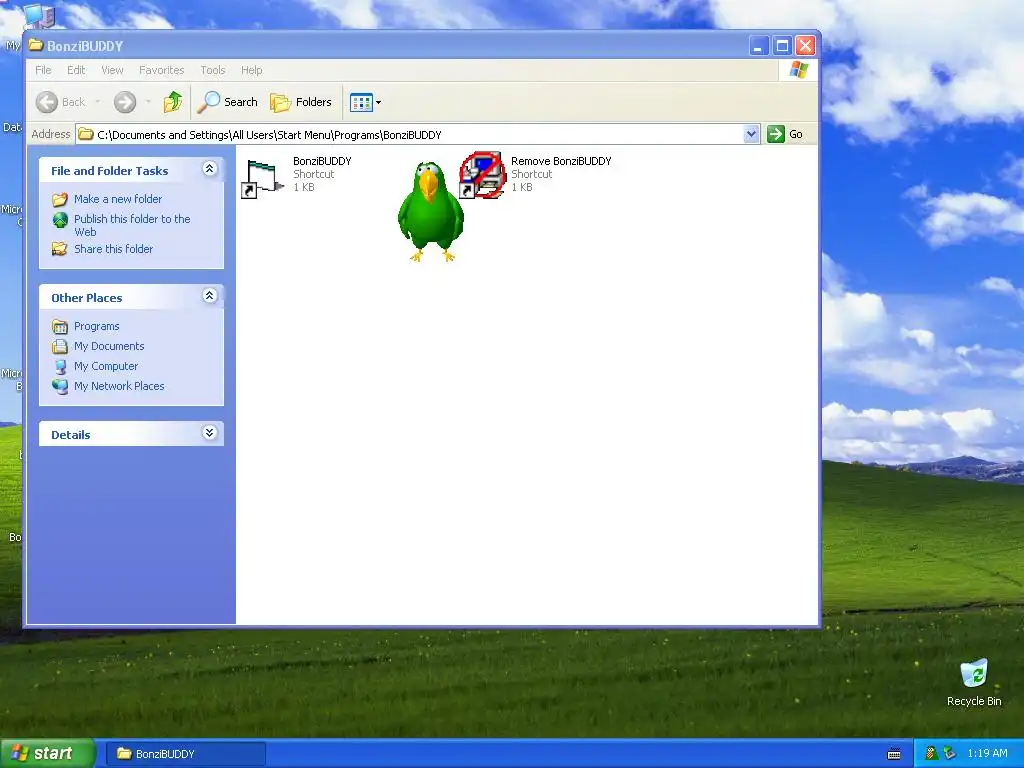Screen dimensions: 1024x768
Task: Click Share this folder link
Action: pyautogui.click(x=113, y=249)
